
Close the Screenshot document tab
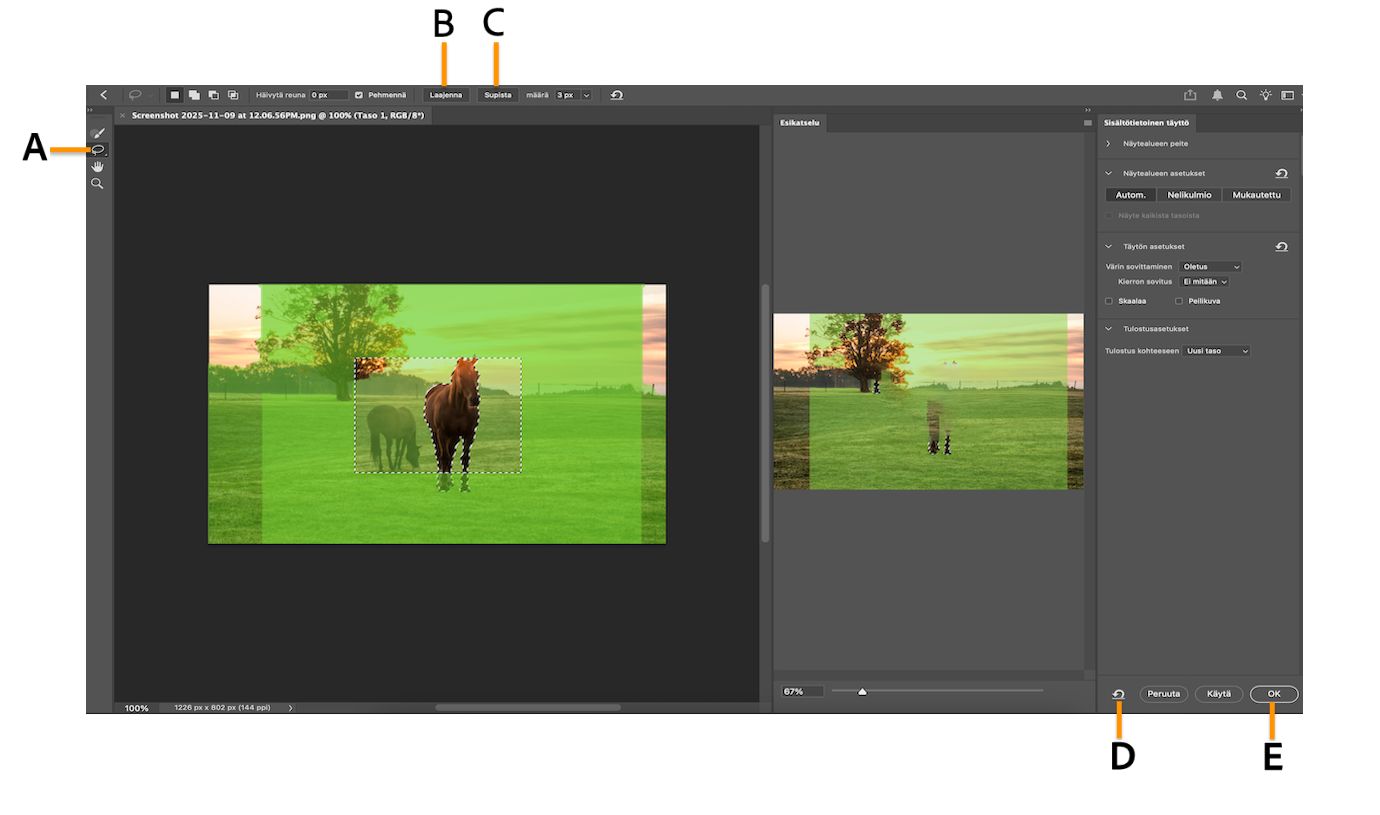[x=122, y=116]
